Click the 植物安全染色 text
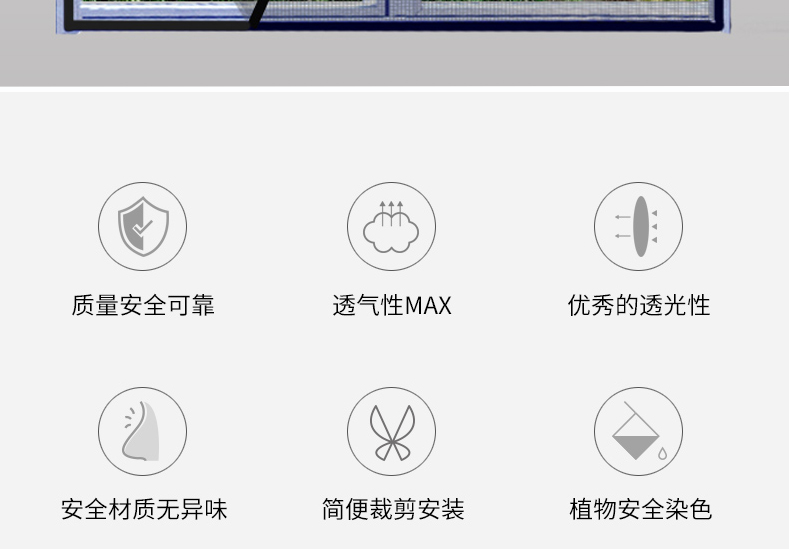790x549 pixels. 640,509
